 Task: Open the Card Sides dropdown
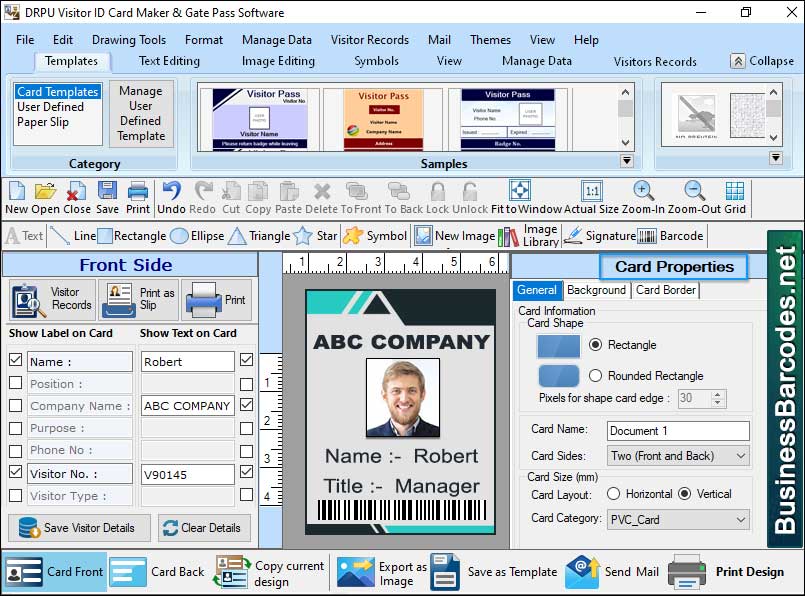(x=678, y=456)
